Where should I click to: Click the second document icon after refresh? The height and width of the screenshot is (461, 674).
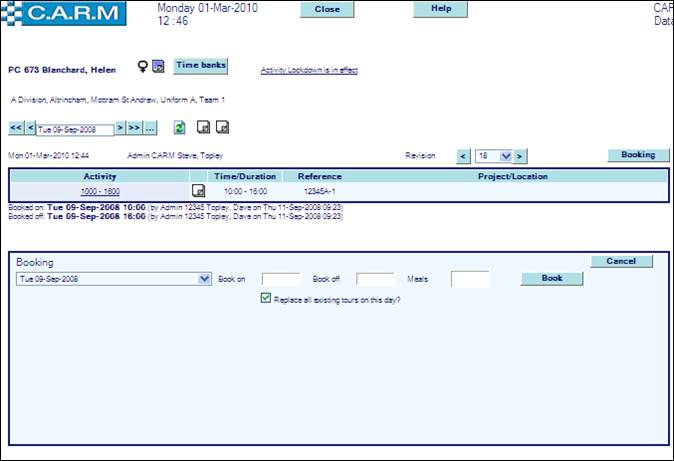click(x=223, y=128)
